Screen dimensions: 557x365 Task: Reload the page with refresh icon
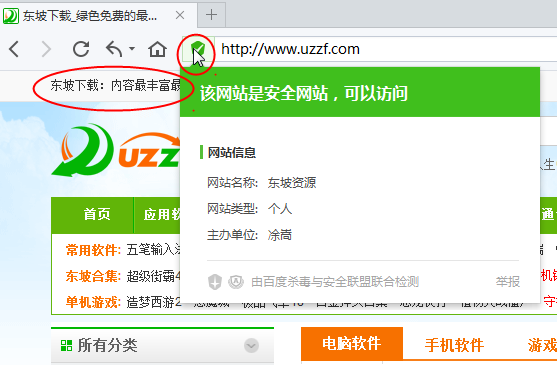(81, 49)
